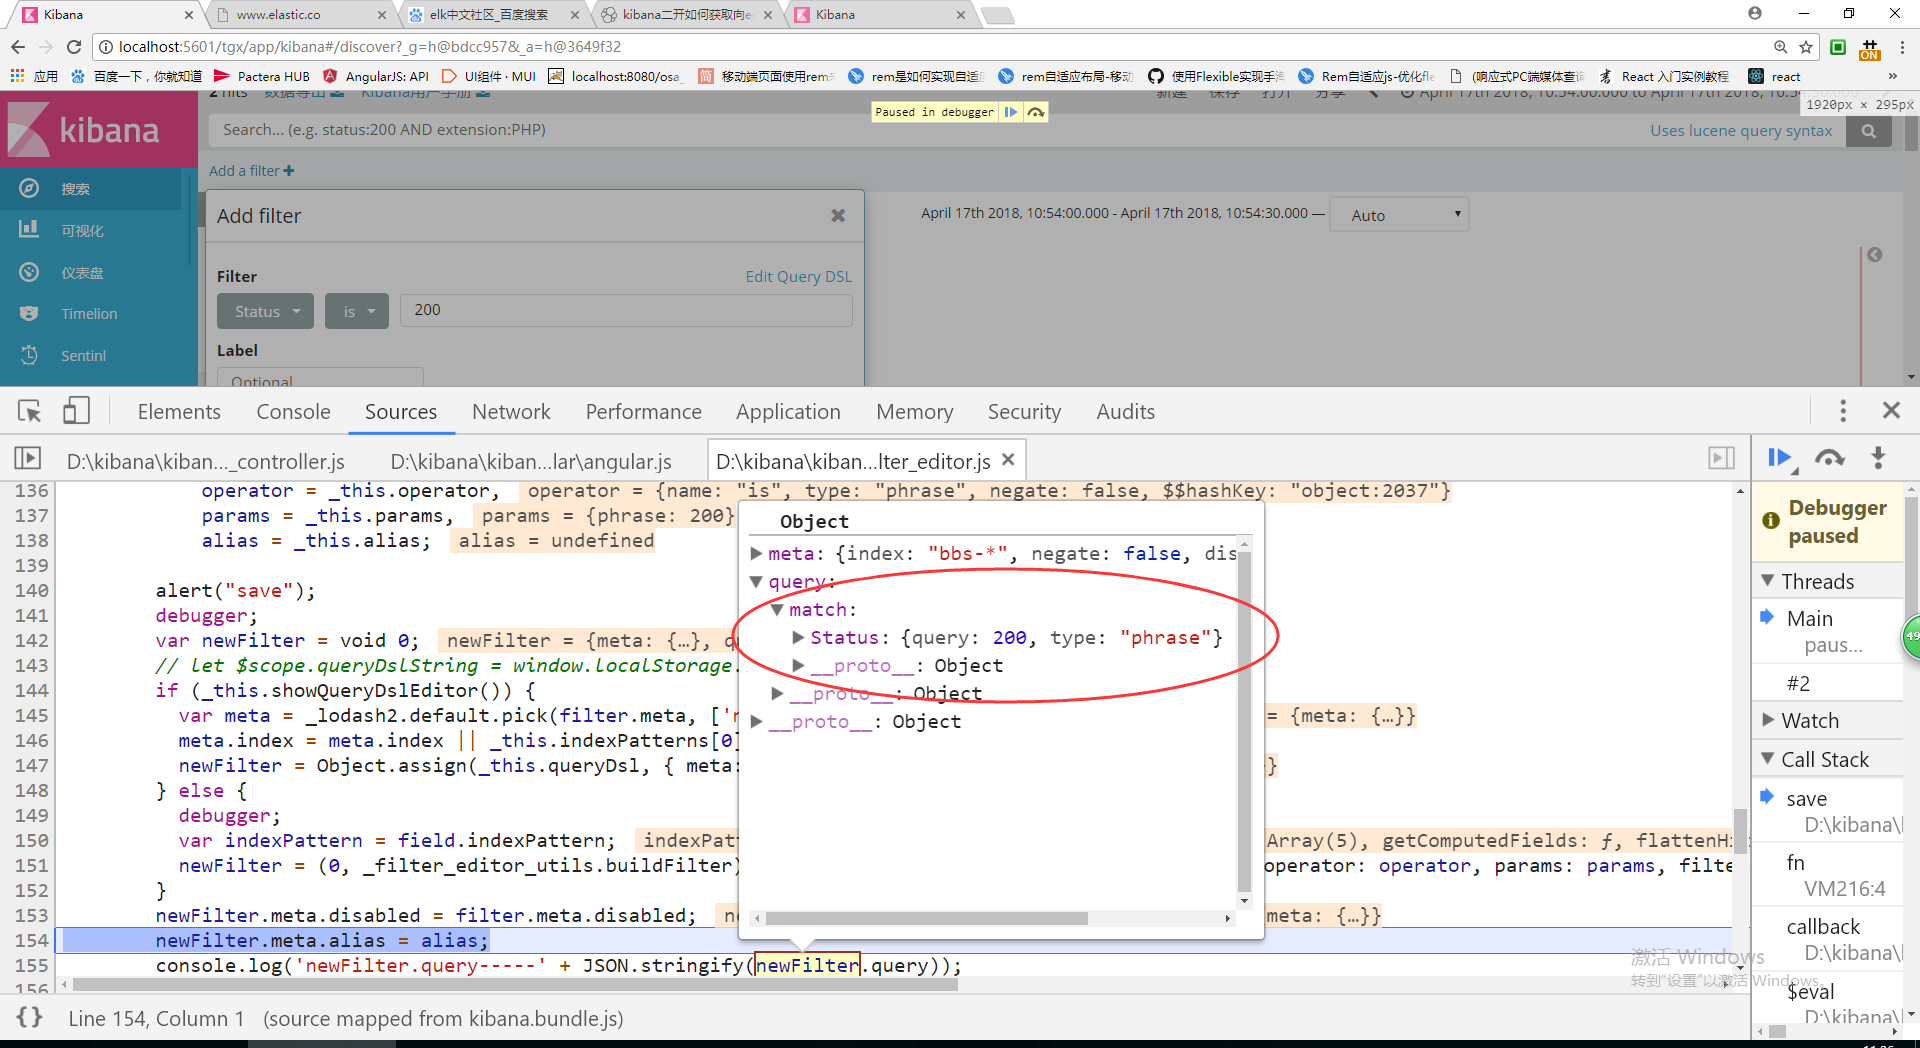This screenshot has height=1048, width=1920.
Task: Switch to the Application tab
Action: tap(788, 411)
